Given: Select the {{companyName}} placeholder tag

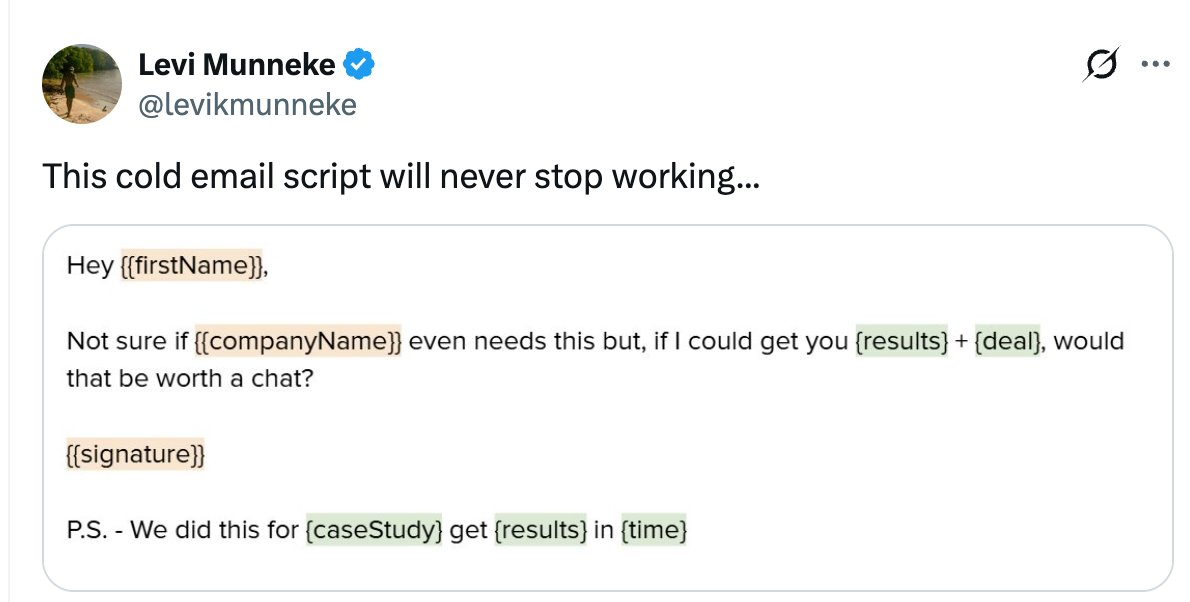Looking at the screenshot, I should (x=298, y=342).
